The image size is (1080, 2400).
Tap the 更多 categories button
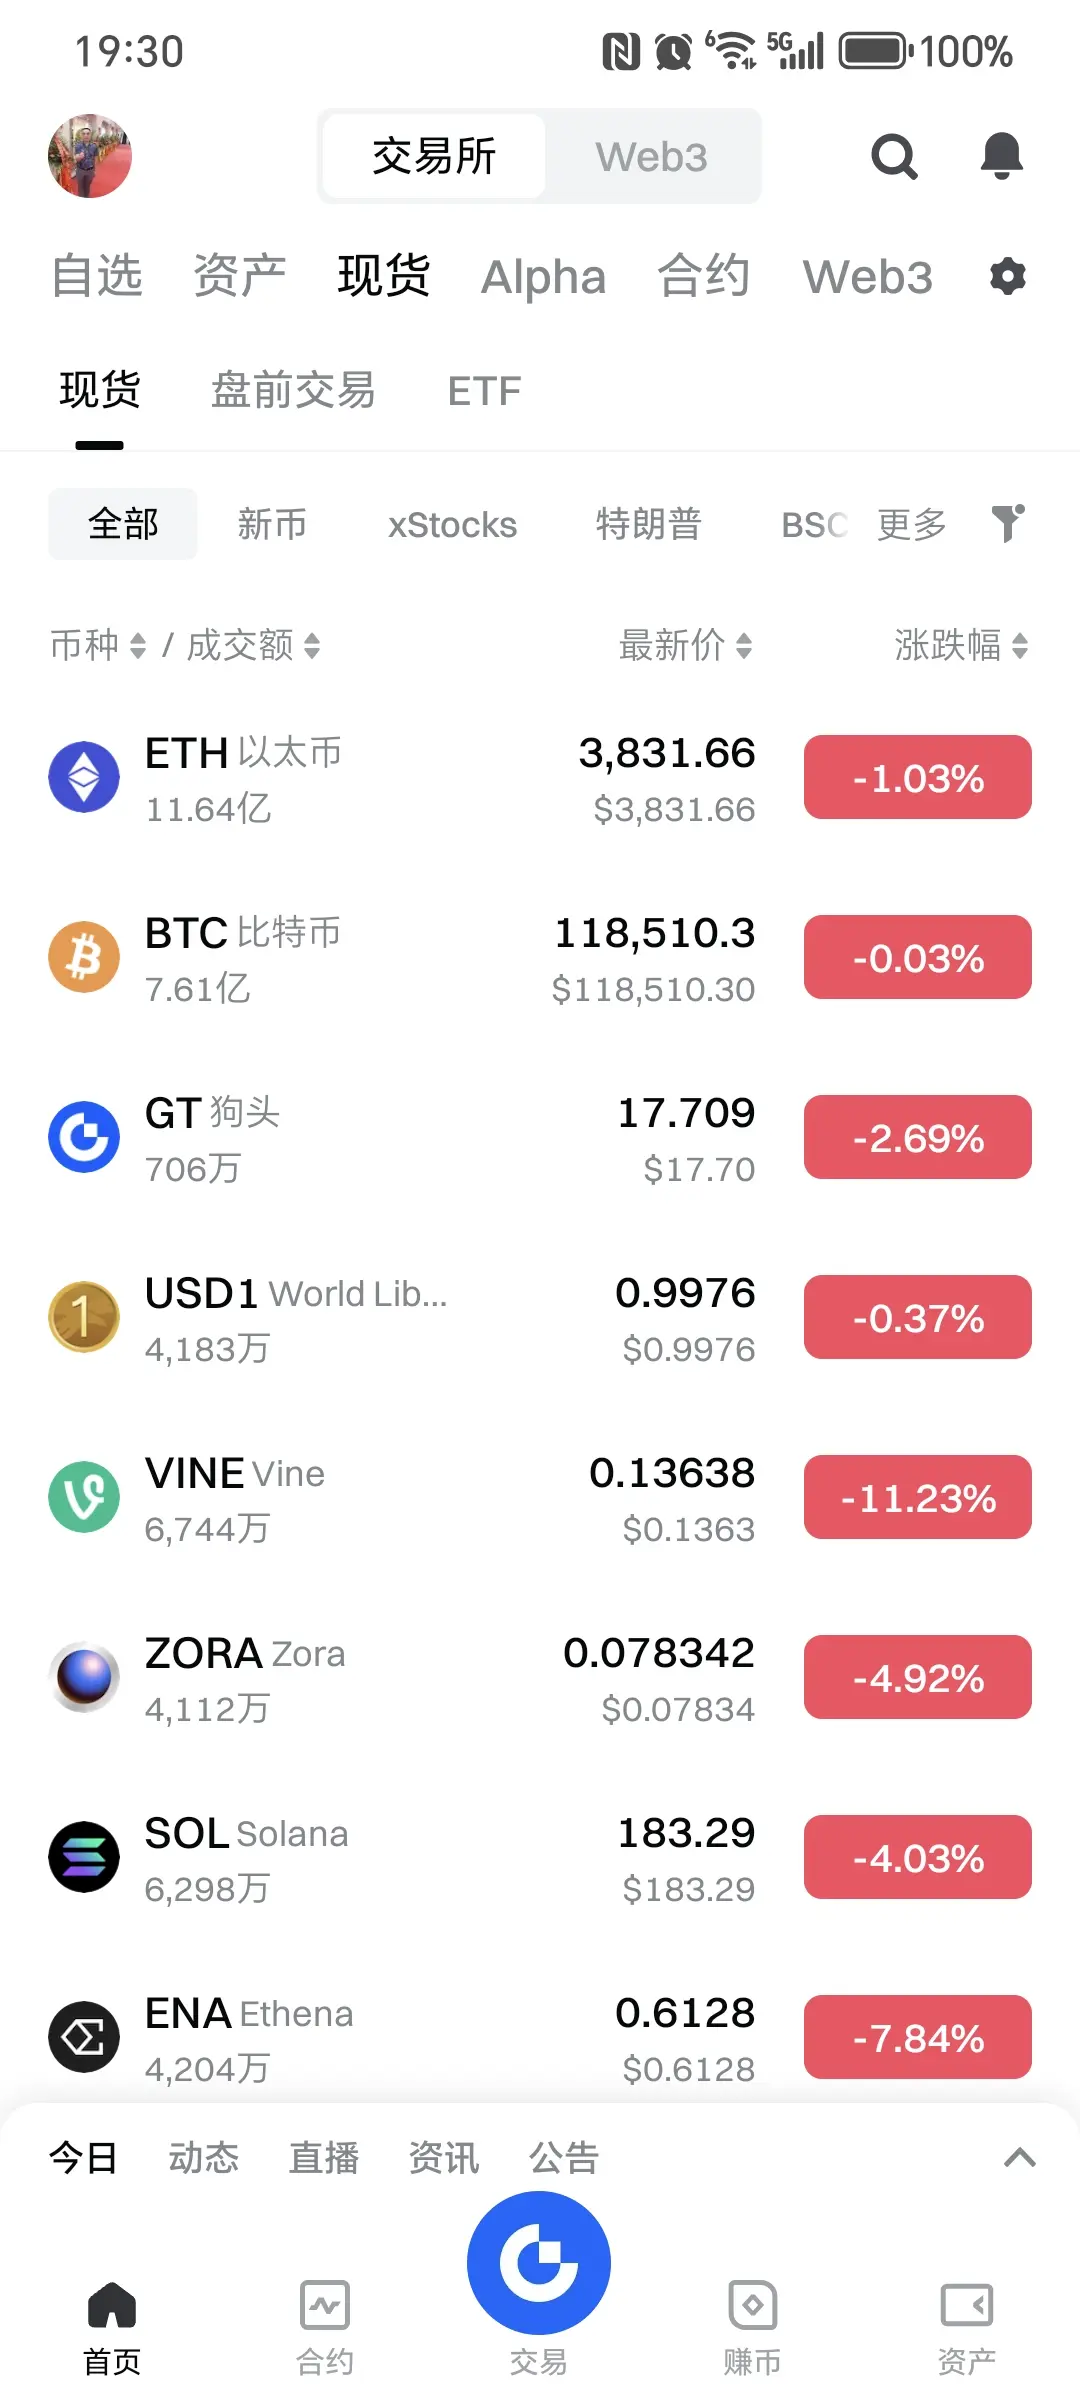click(912, 524)
